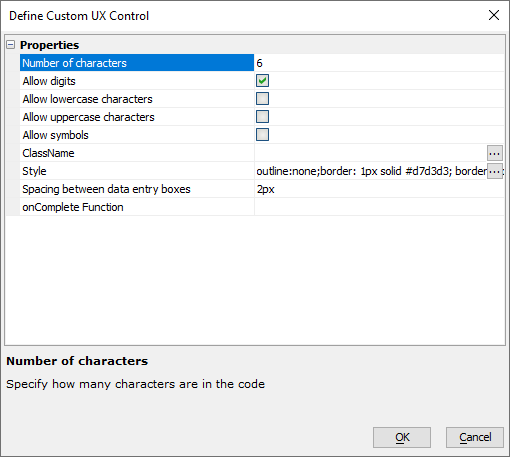Select the Allow uppercase characters label
This screenshot has width=510, height=457.
(x=88, y=117)
